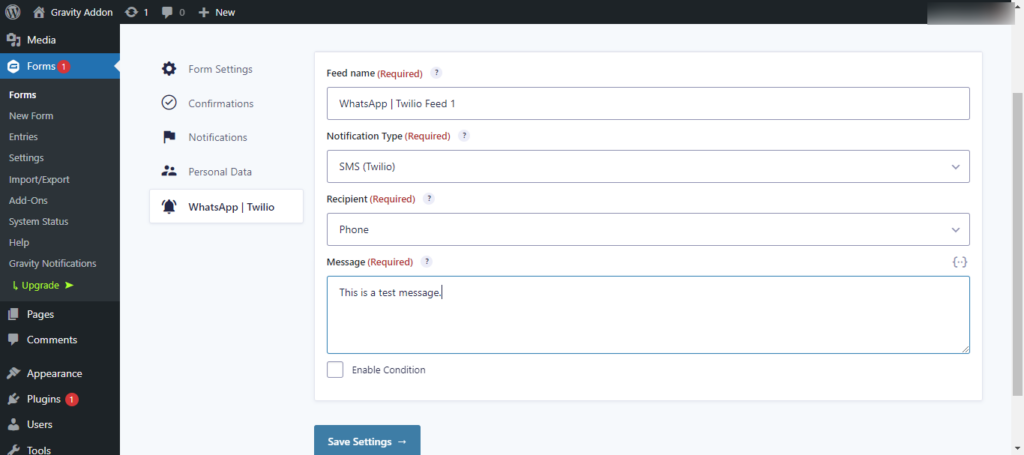The image size is (1024, 455).
Task: Go to the Personal Data tab
Action: coord(219,172)
